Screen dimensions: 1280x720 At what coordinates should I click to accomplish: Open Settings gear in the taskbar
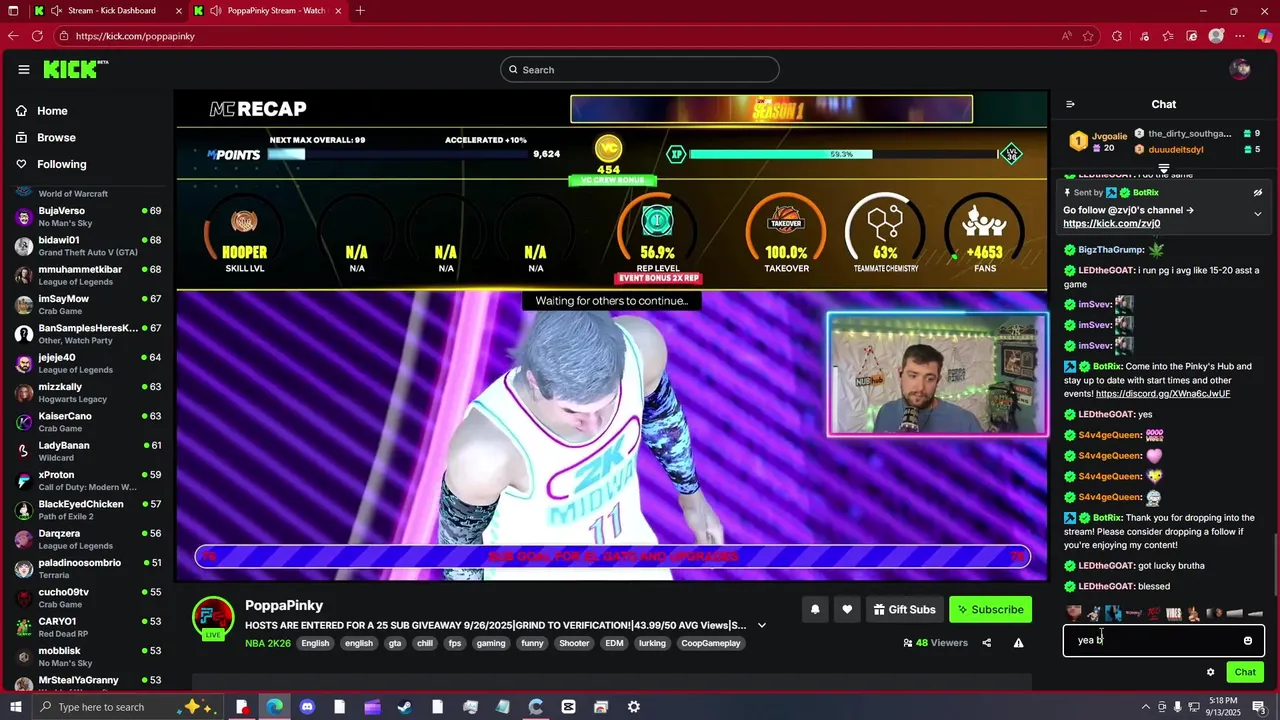pos(633,707)
